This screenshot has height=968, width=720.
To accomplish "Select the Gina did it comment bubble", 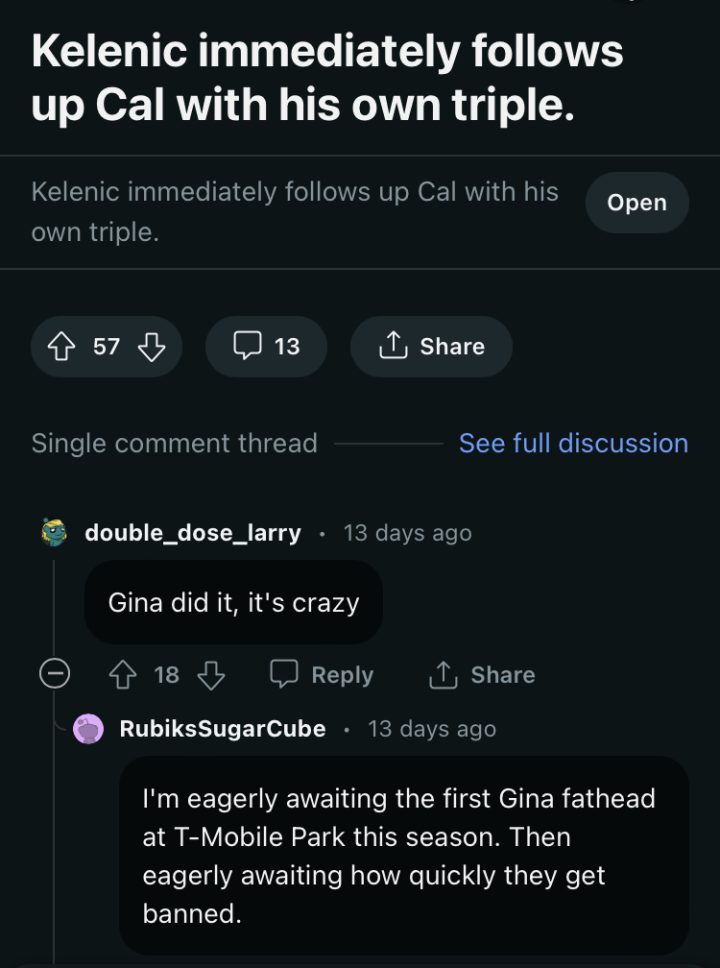I will point(233,603).
